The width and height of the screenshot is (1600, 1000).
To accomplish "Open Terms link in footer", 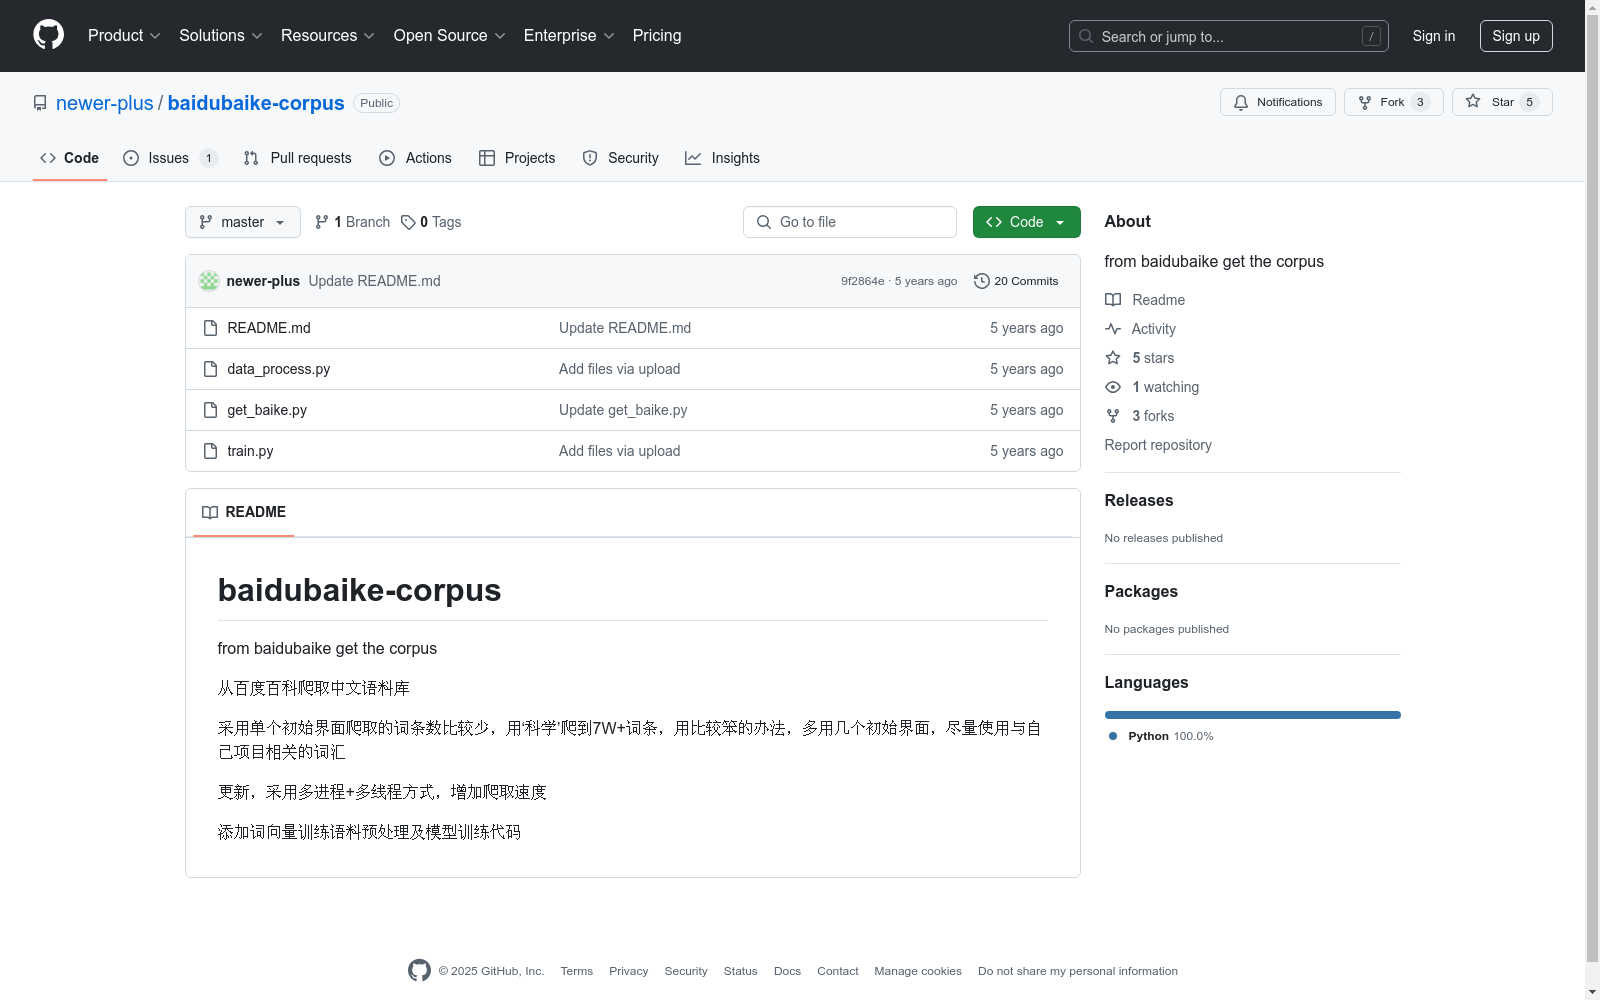I will coord(577,971).
